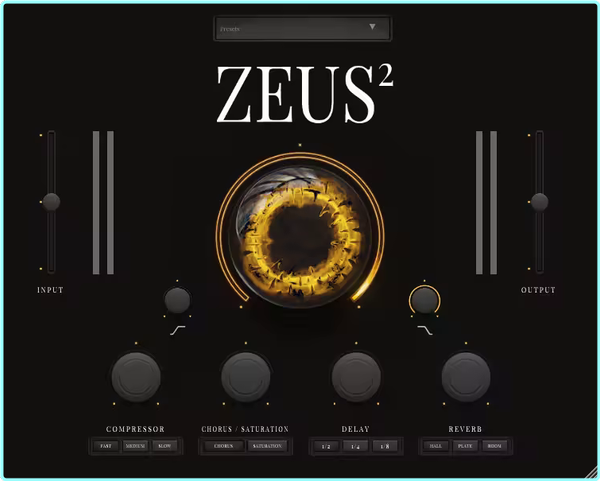Click the COMPRESSOR section label
600x481 pixels.
135,429
